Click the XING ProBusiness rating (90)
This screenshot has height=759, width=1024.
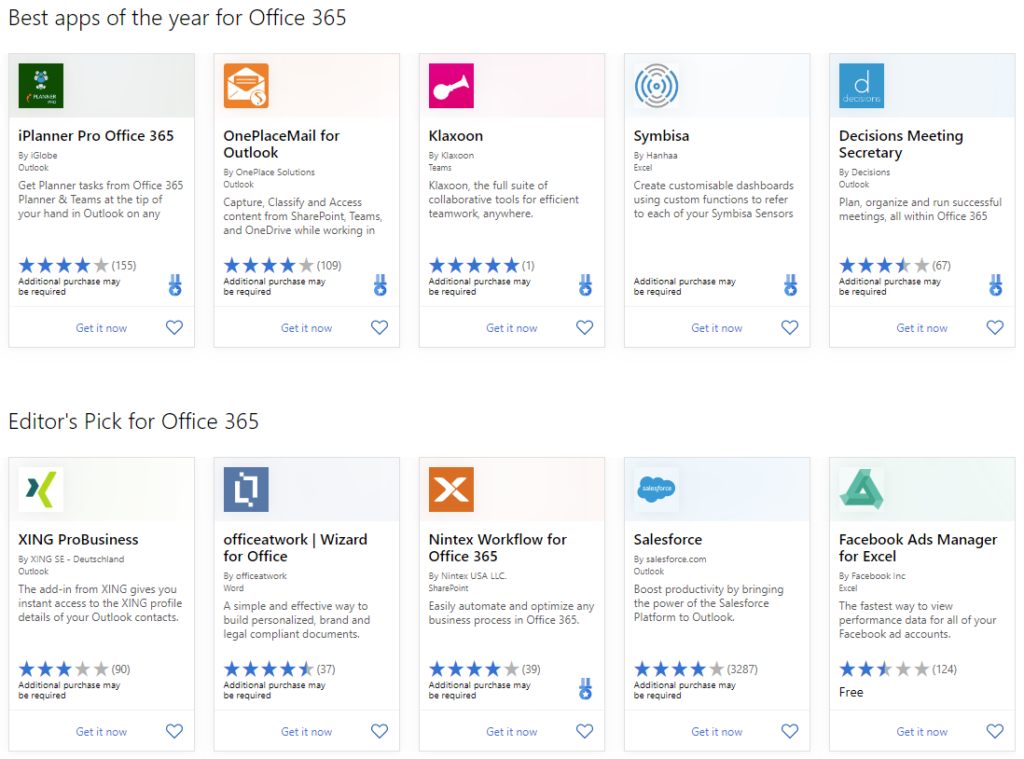click(x=74, y=669)
